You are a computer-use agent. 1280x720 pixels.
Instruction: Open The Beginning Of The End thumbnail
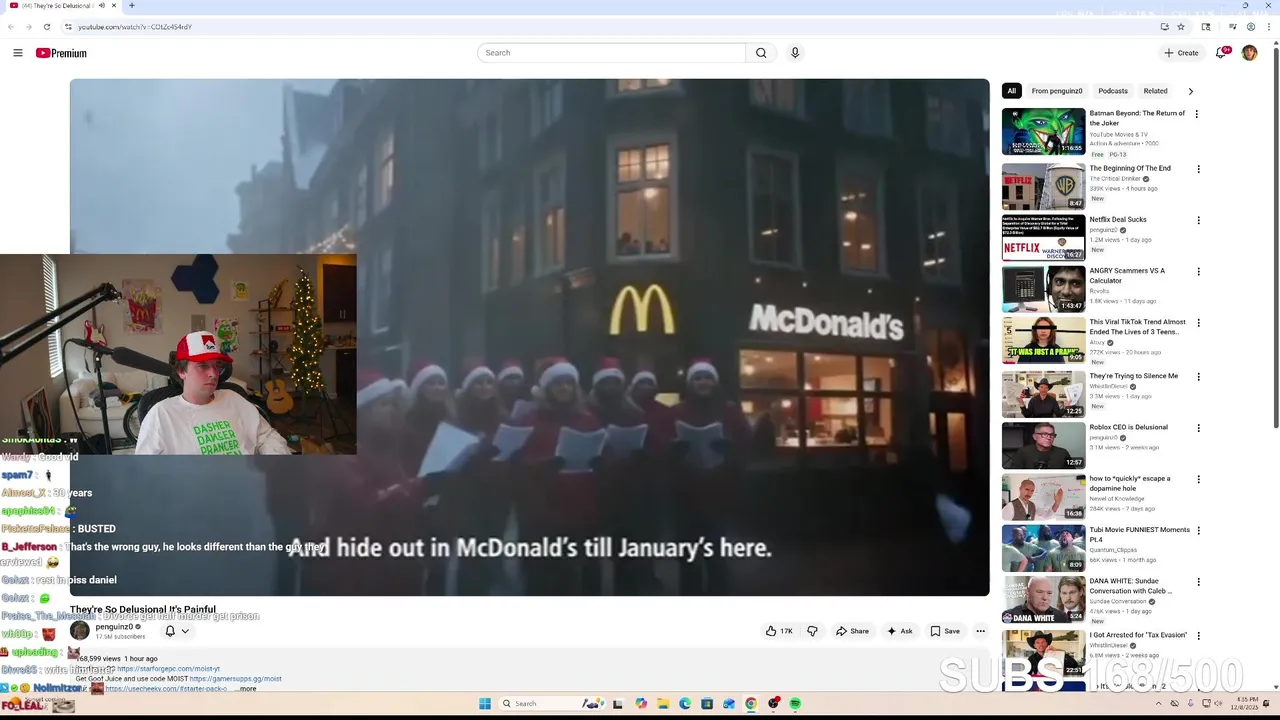pyautogui.click(x=1043, y=186)
